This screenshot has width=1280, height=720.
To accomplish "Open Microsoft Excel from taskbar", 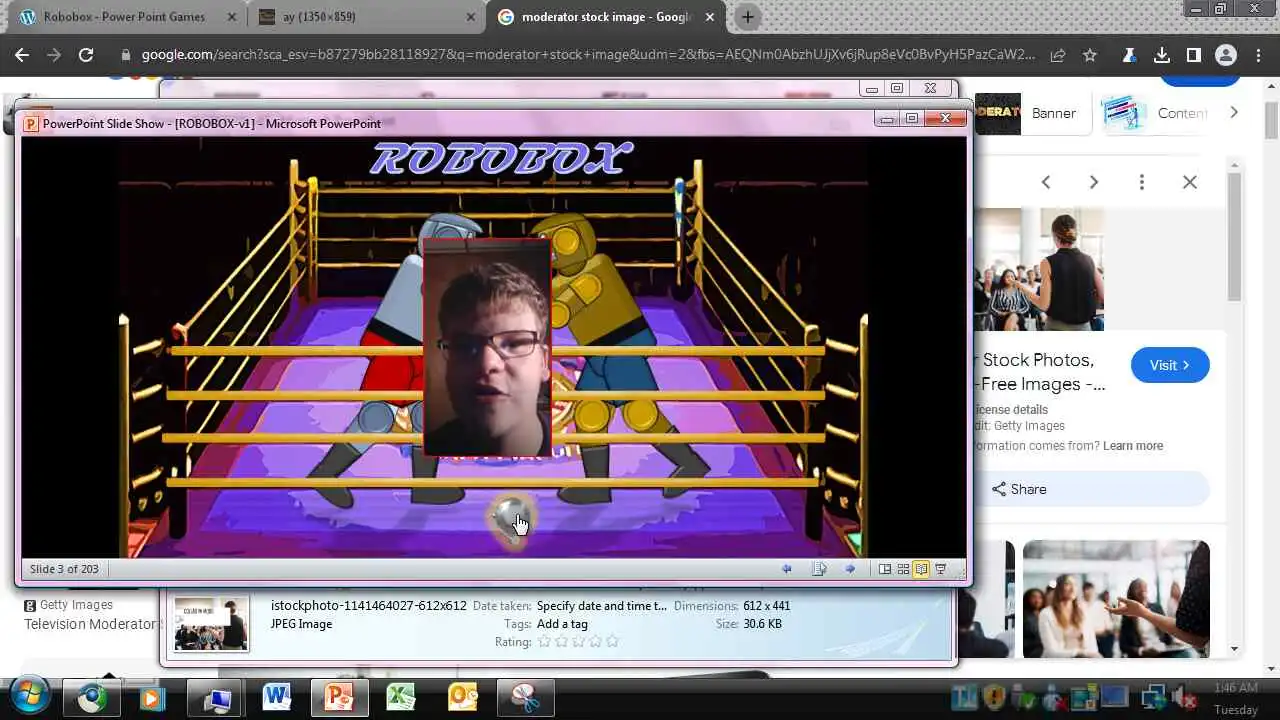I will tap(401, 697).
